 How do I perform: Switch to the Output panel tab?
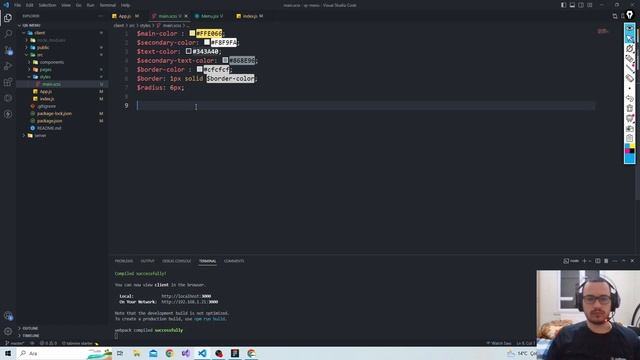click(147, 261)
